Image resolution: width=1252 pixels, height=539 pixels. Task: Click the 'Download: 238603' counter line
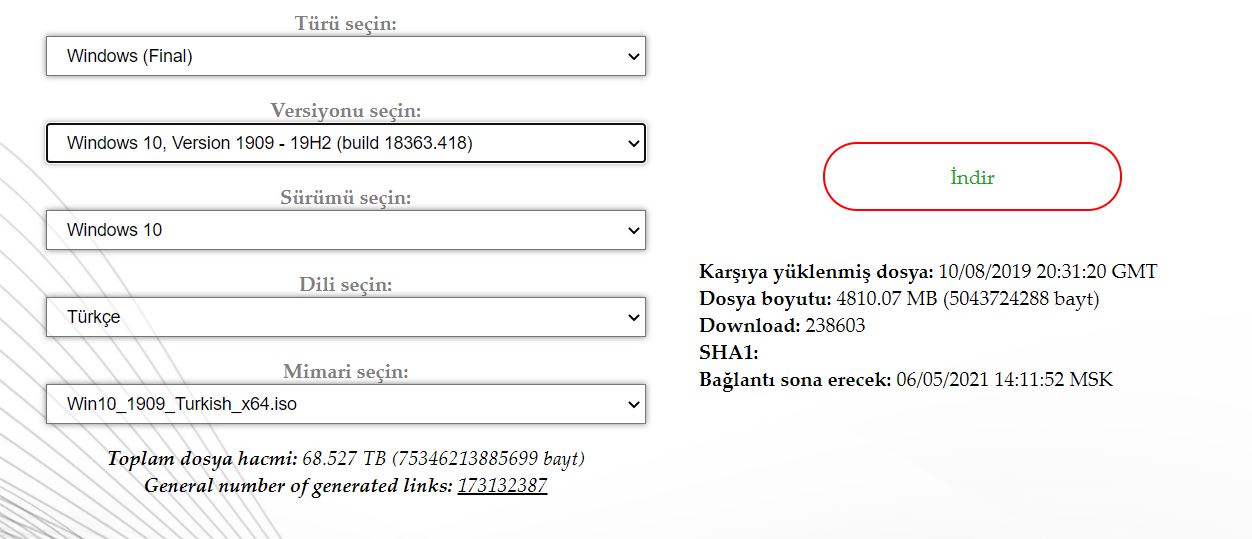point(782,326)
